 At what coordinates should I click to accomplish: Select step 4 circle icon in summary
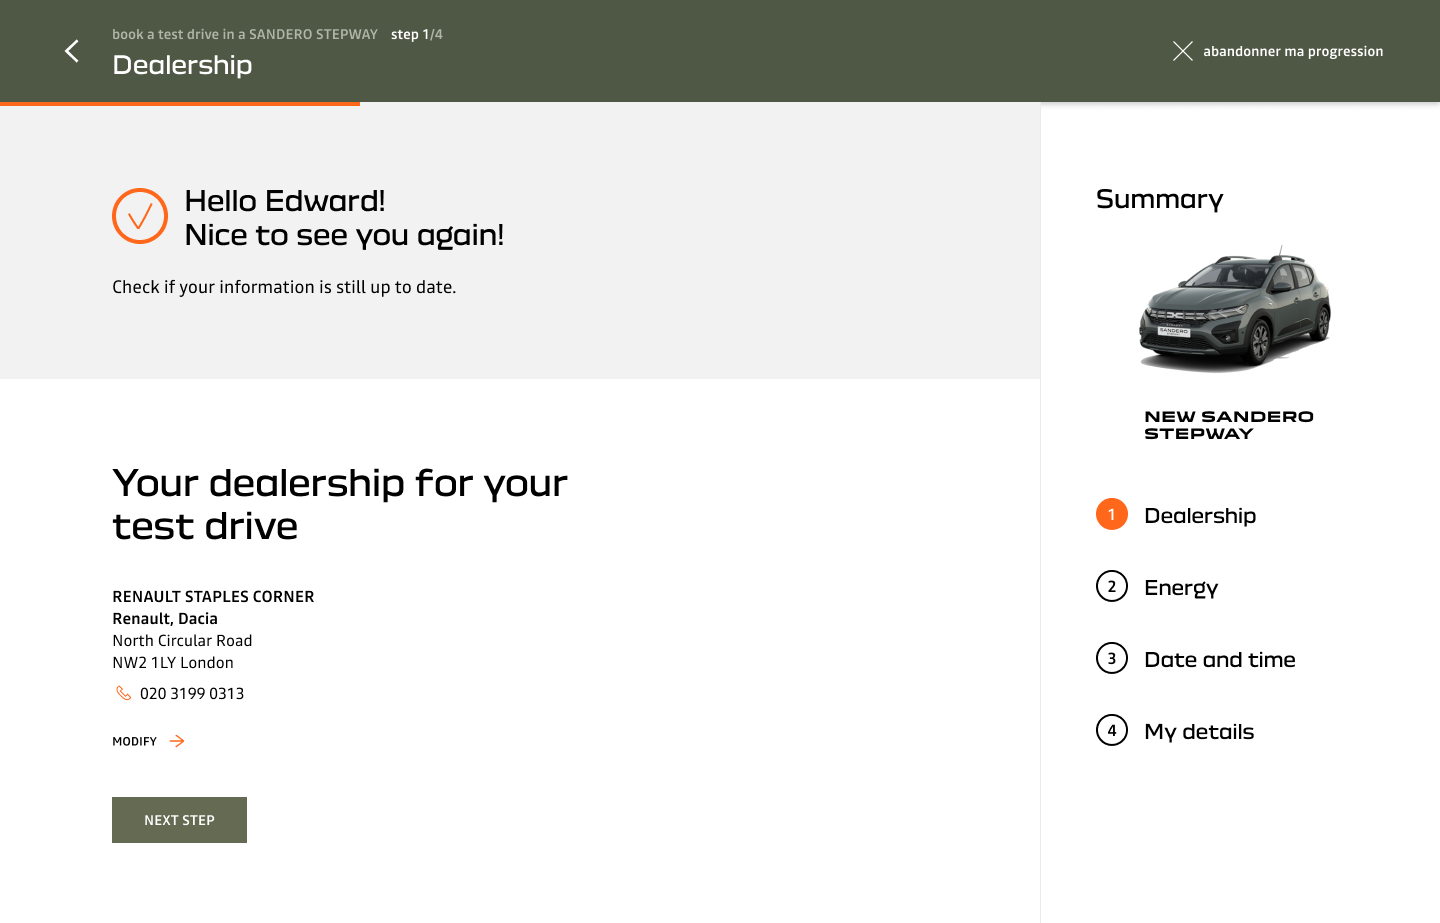click(x=1112, y=730)
